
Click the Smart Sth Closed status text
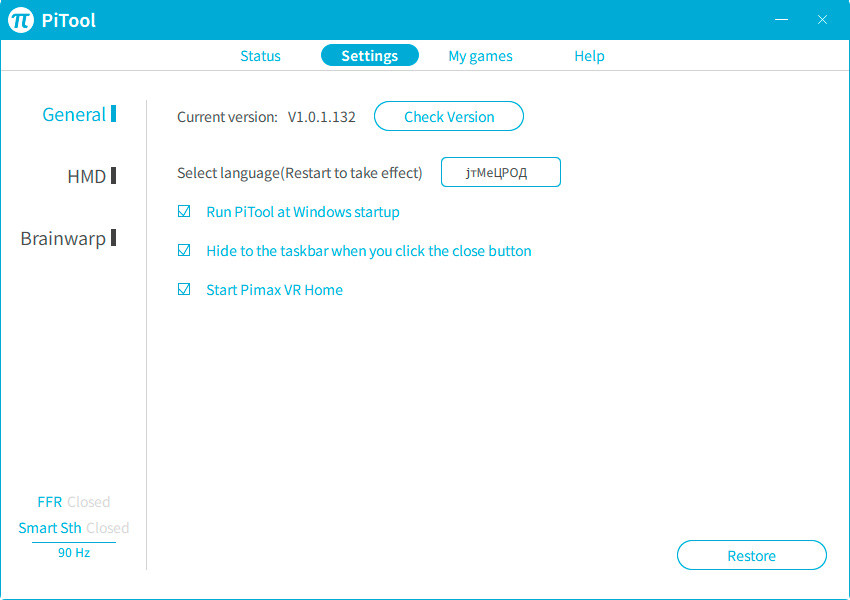click(x=74, y=528)
